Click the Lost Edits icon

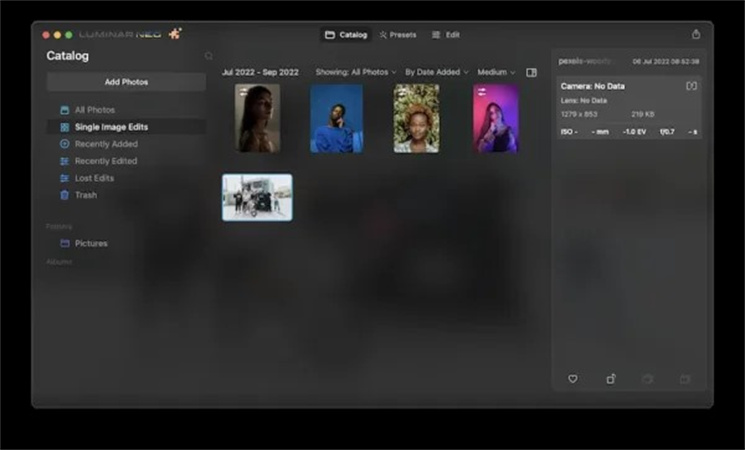65,178
